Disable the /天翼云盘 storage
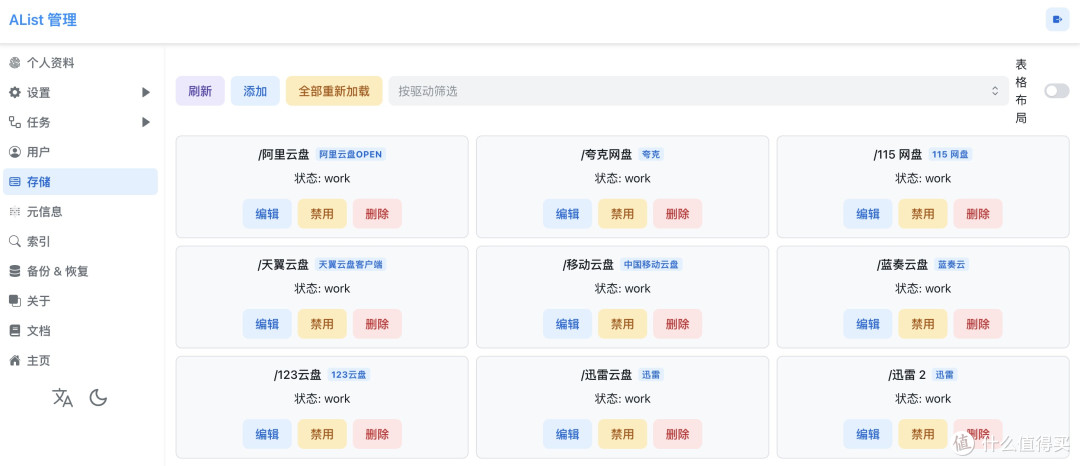Viewport: 1080px width, 466px height. click(x=322, y=324)
